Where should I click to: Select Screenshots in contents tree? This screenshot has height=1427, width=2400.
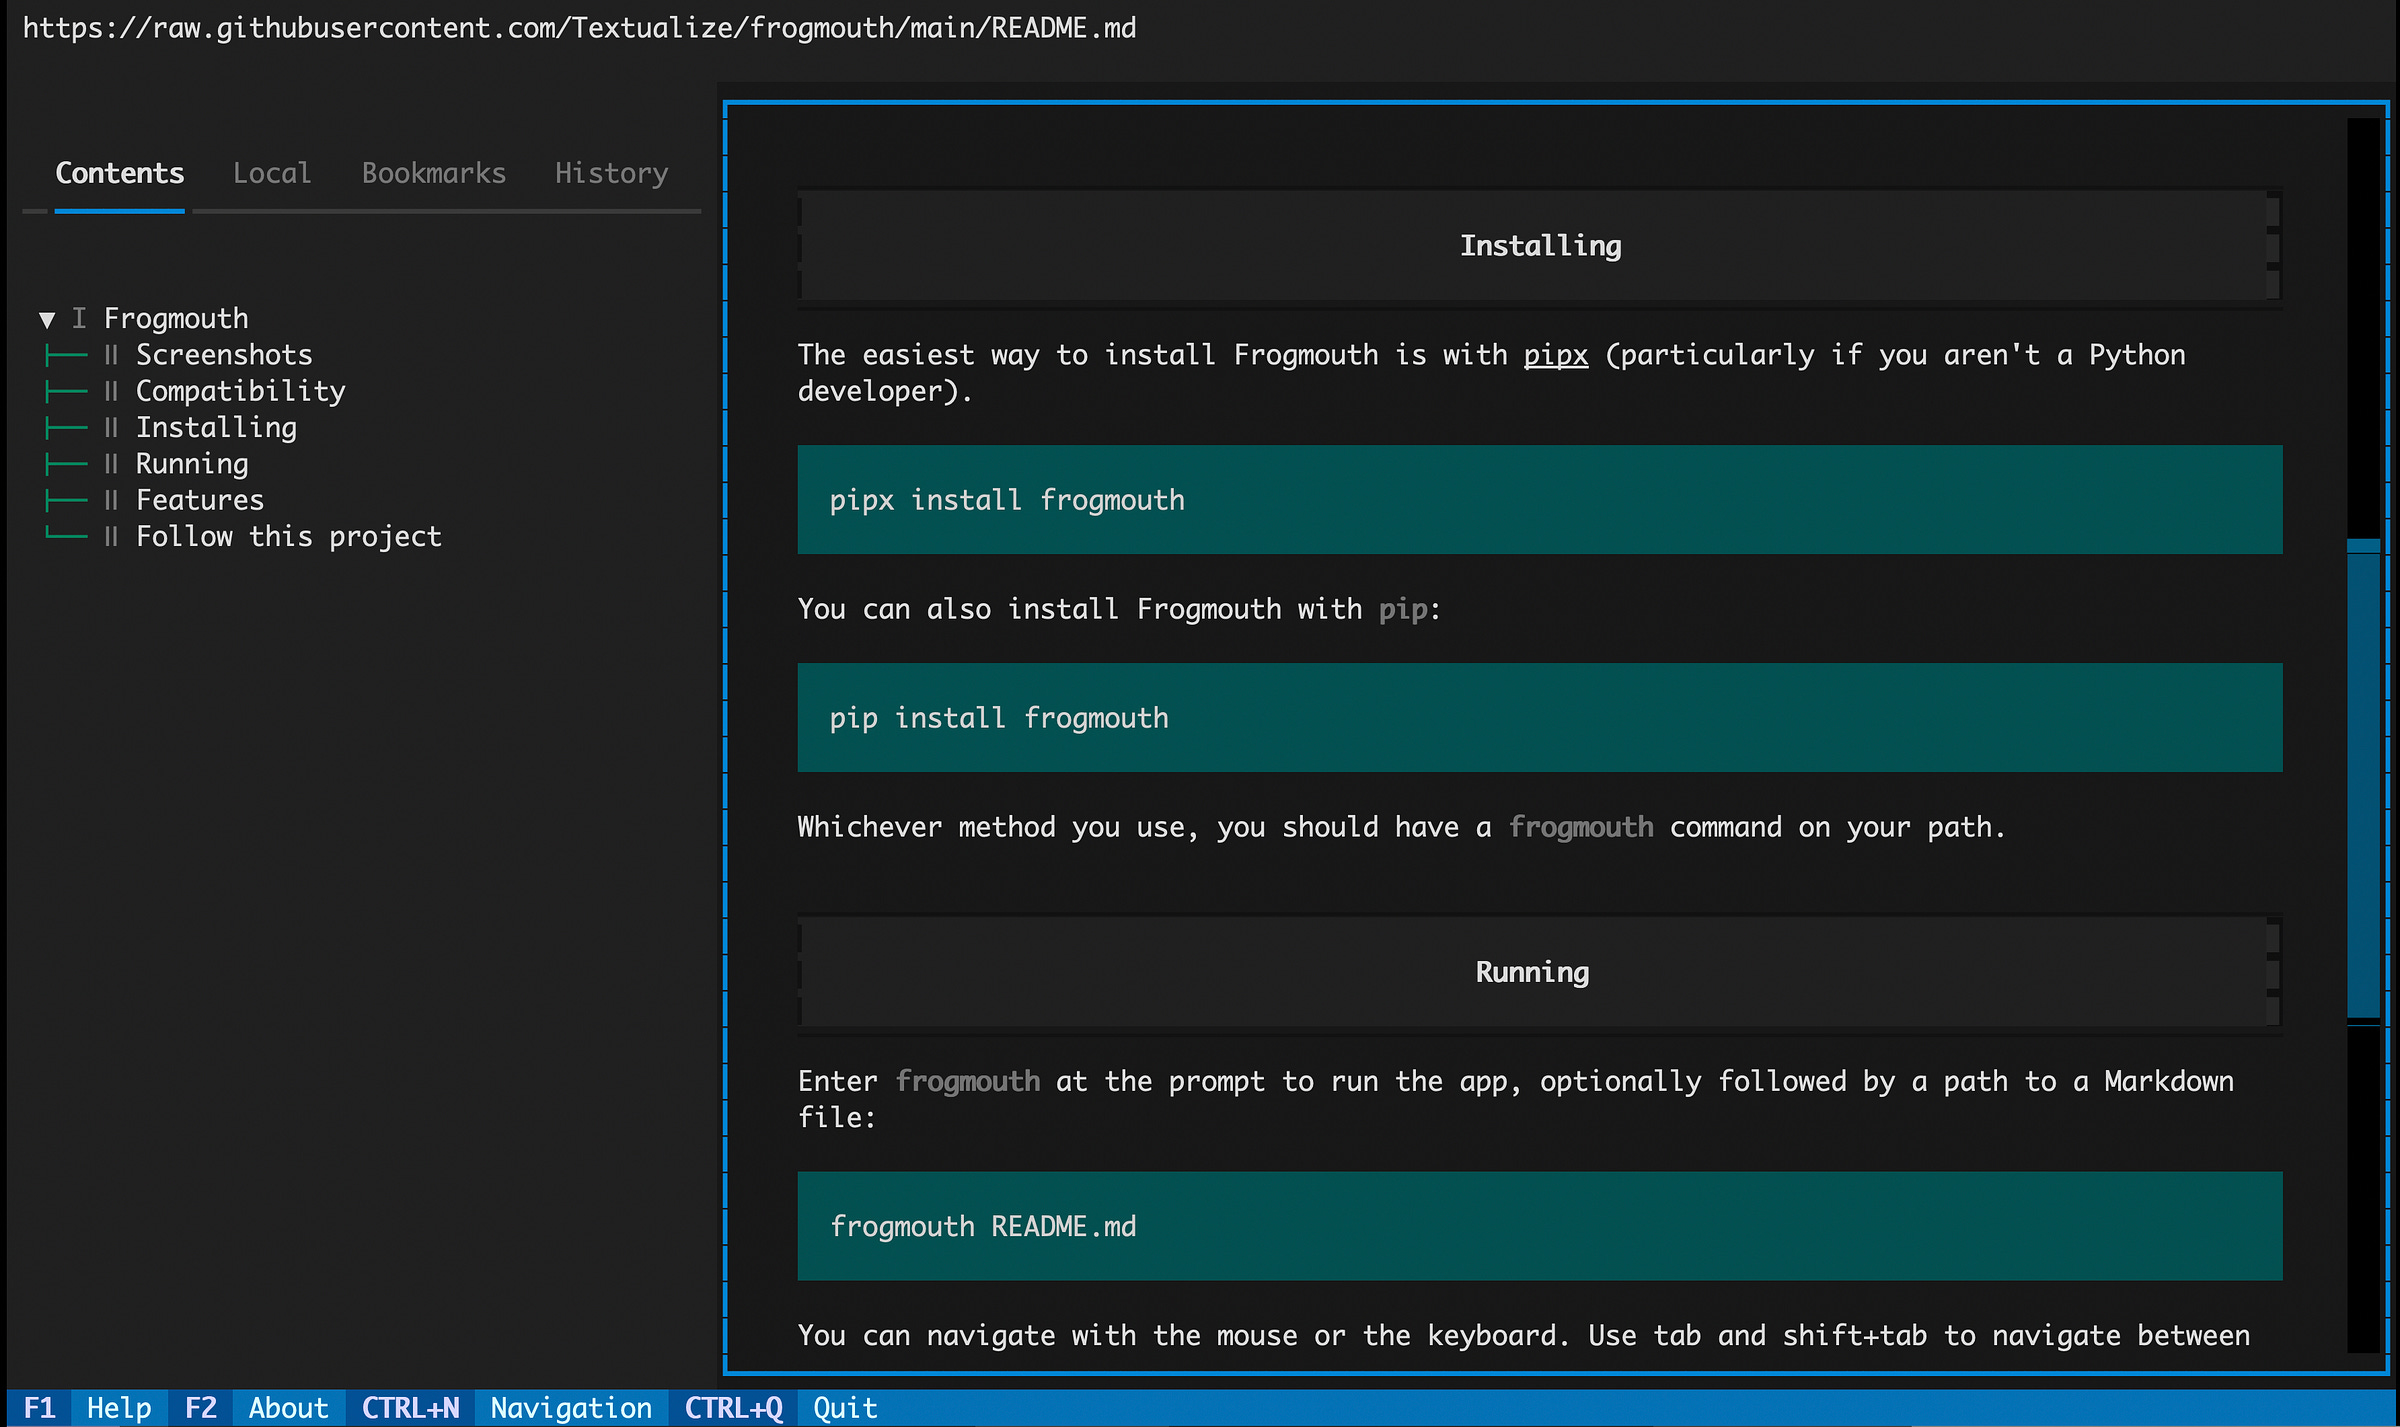click(223, 355)
